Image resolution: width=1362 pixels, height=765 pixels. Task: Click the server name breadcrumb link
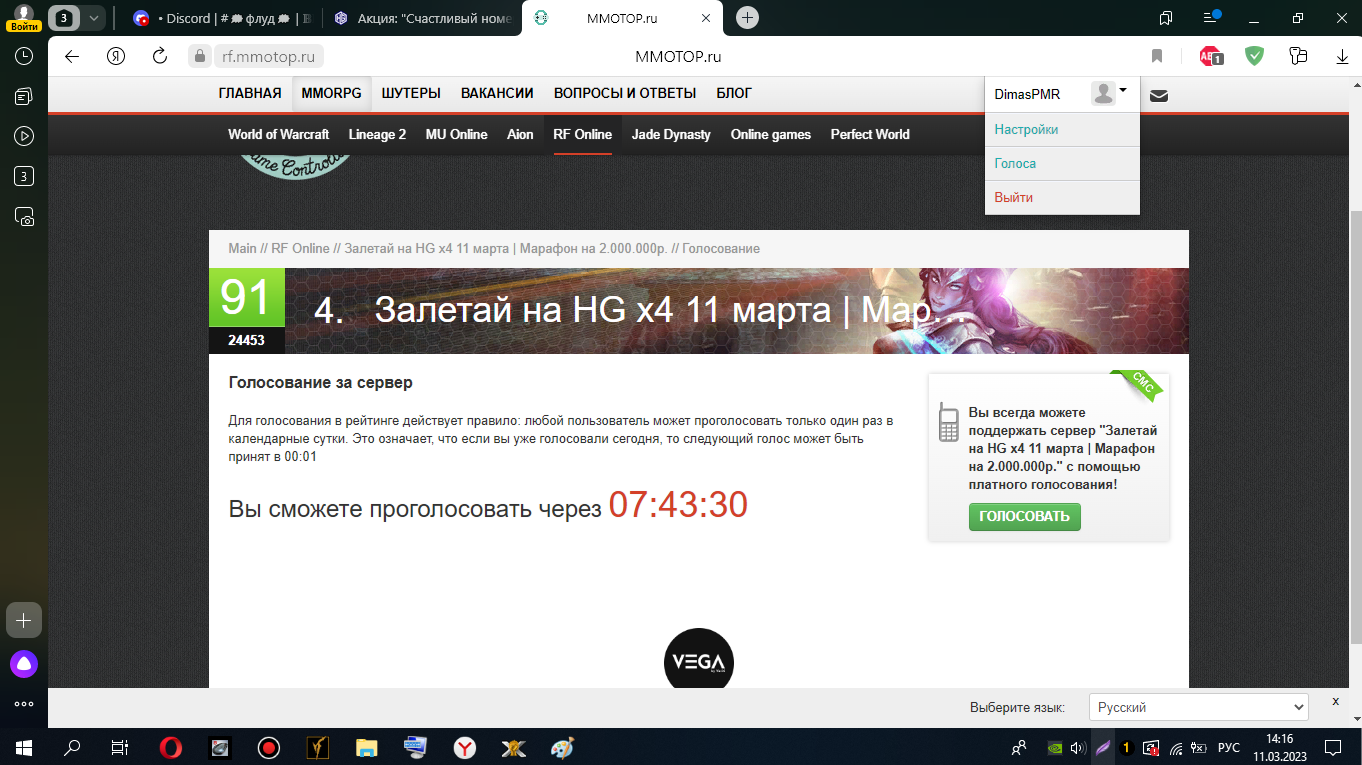(x=505, y=248)
